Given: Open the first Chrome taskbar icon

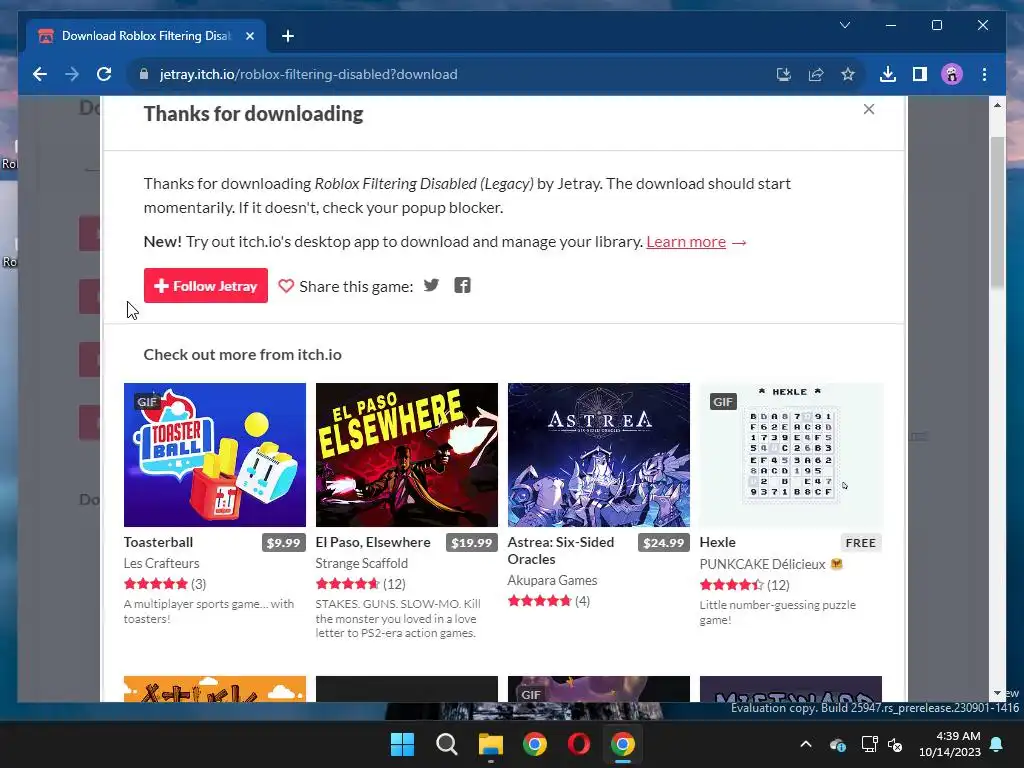Looking at the screenshot, I should (535, 744).
